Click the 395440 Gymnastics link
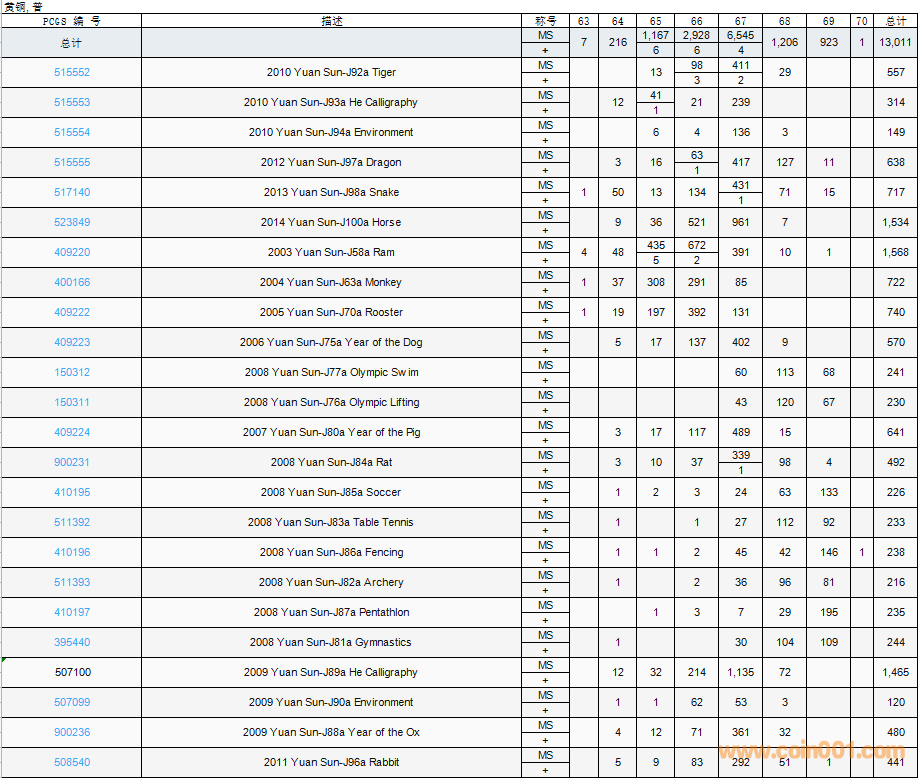Viewport: 918px width, 778px height. tap(71, 643)
